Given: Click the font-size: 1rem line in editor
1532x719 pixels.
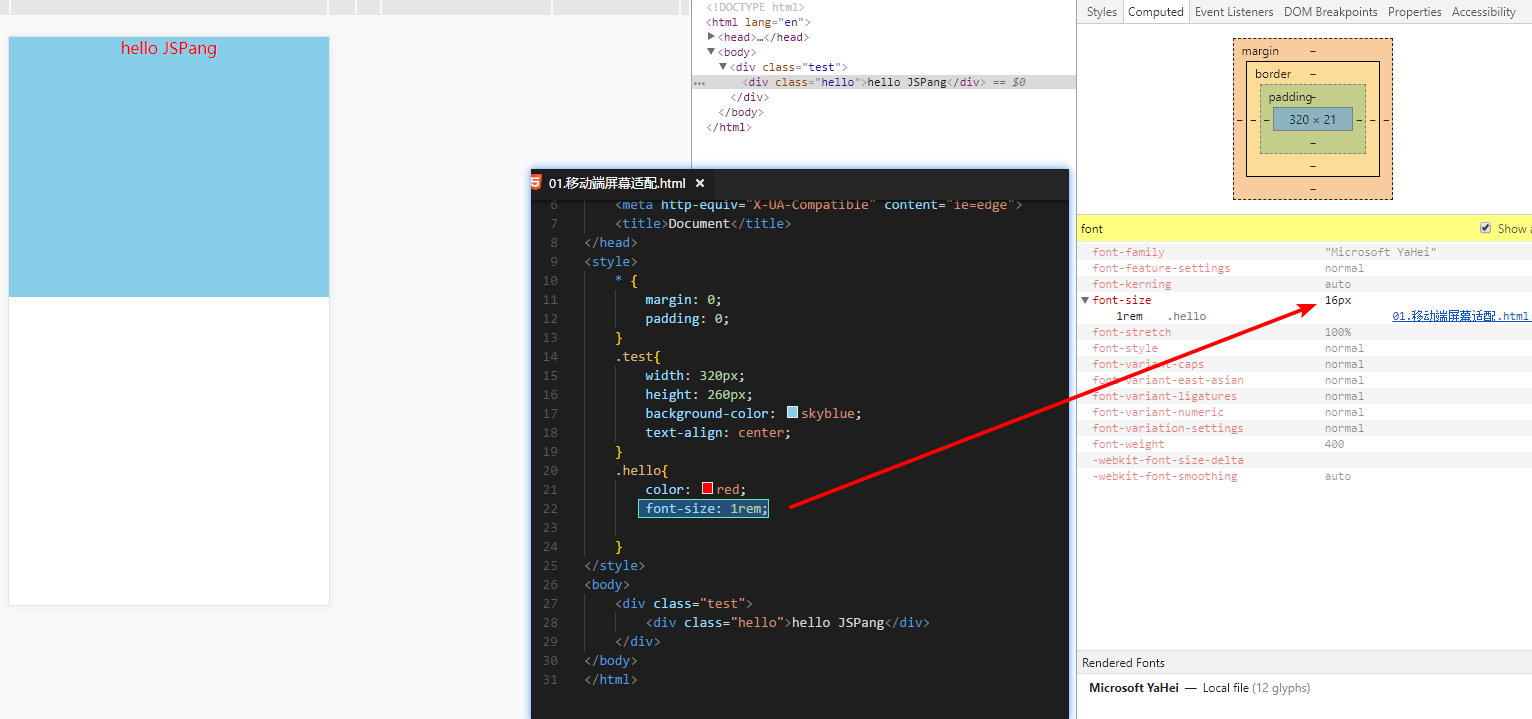Looking at the screenshot, I should (704, 508).
